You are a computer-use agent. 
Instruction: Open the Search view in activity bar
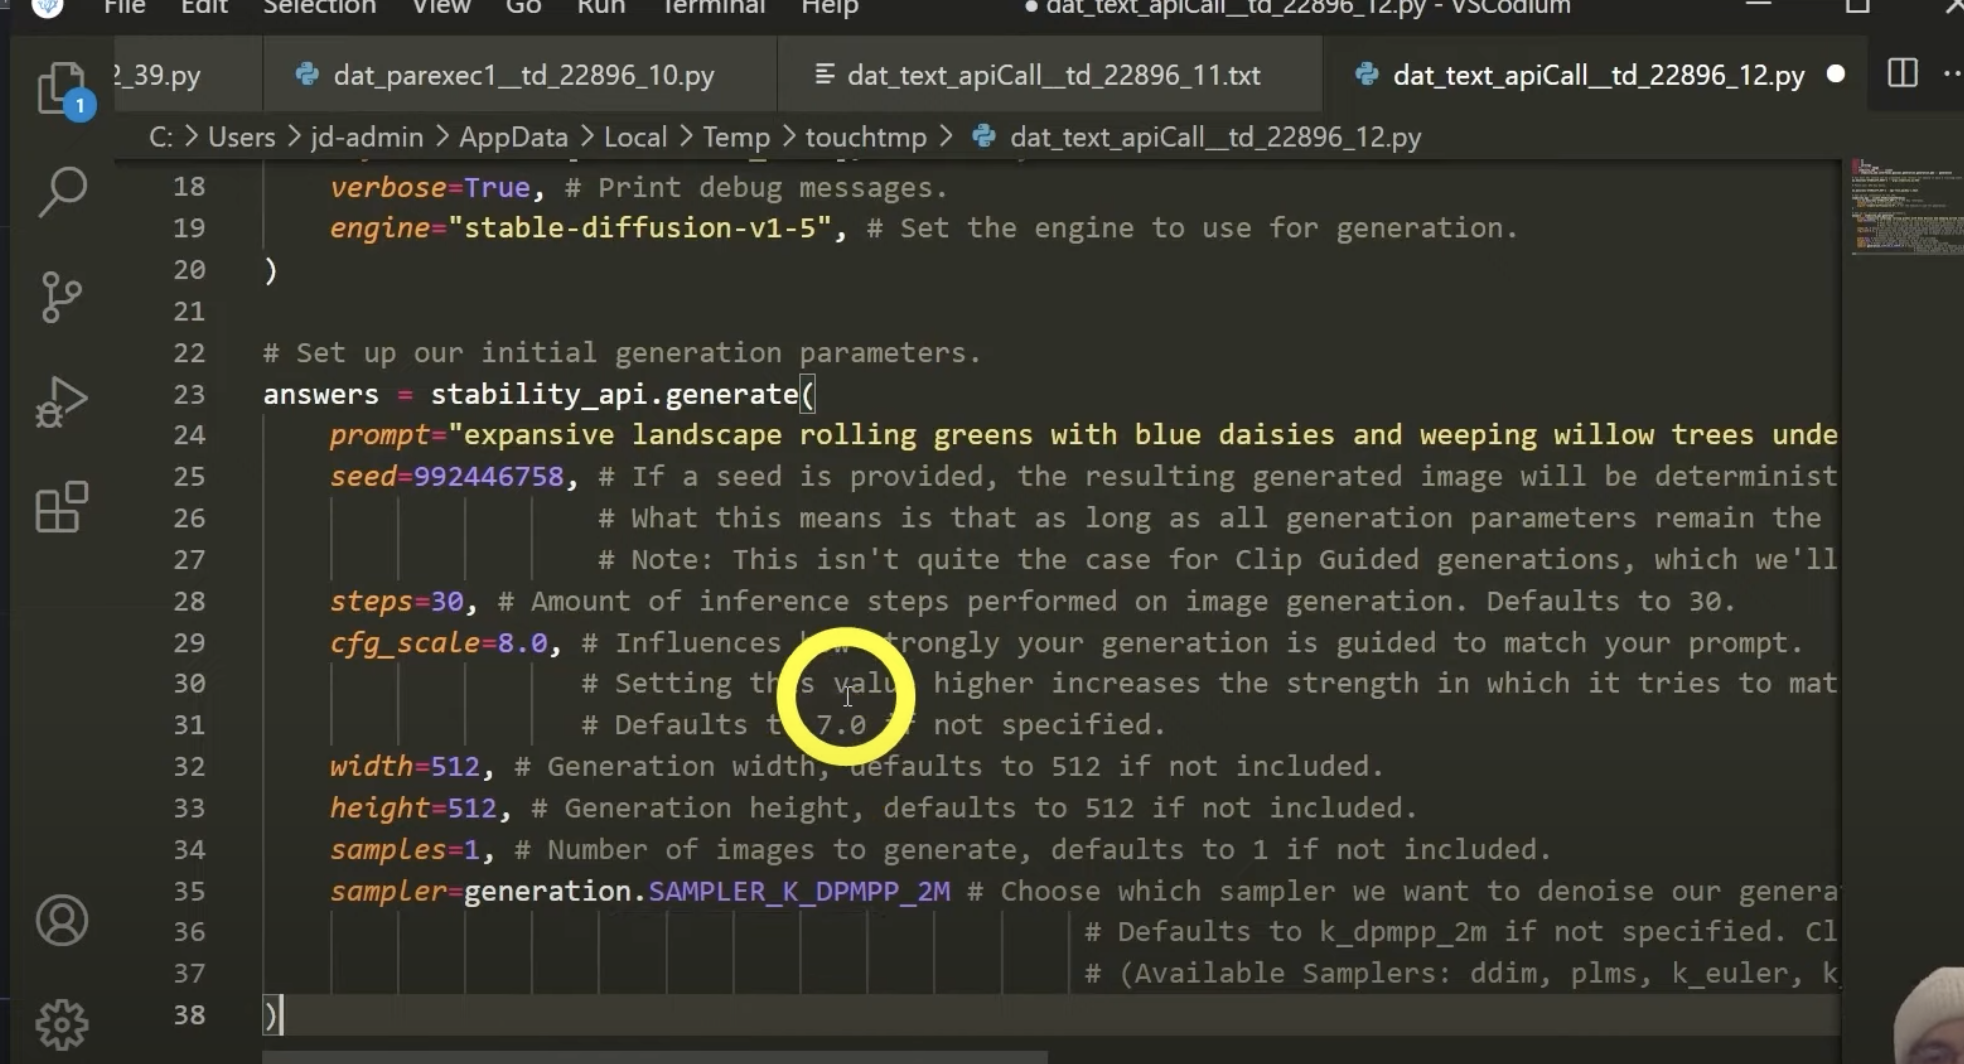pos(62,191)
